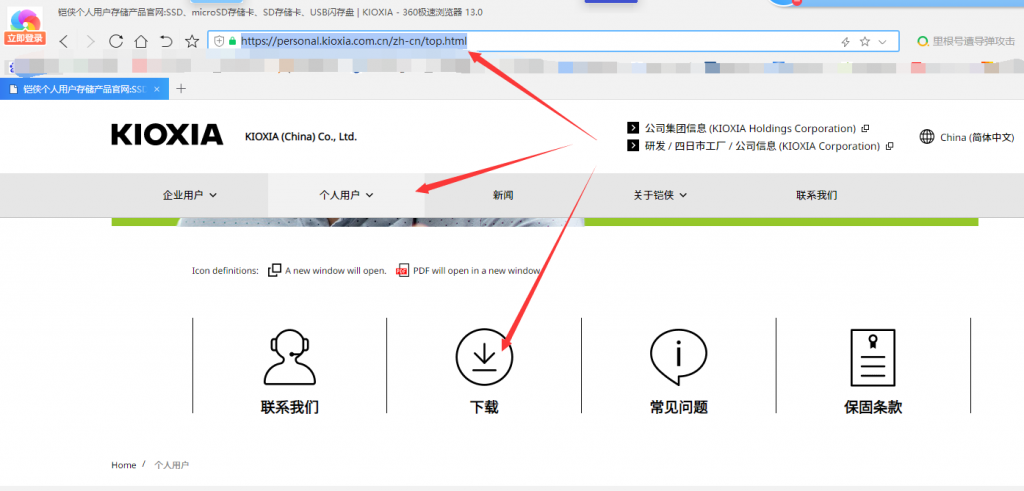This screenshot has width=1024, height=491.
Task: Open the 公司集团信息 KIOXIA Holdings link
Action: [x=750, y=128]
